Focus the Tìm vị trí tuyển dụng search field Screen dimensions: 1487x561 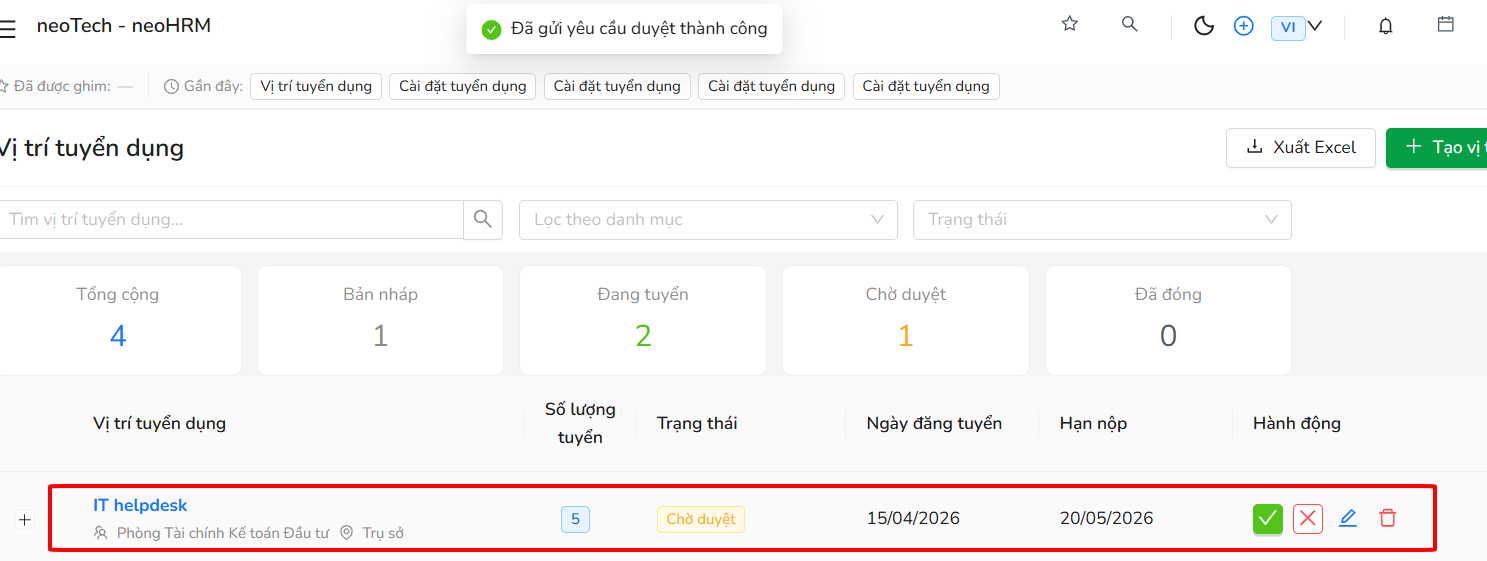point(231,219)
